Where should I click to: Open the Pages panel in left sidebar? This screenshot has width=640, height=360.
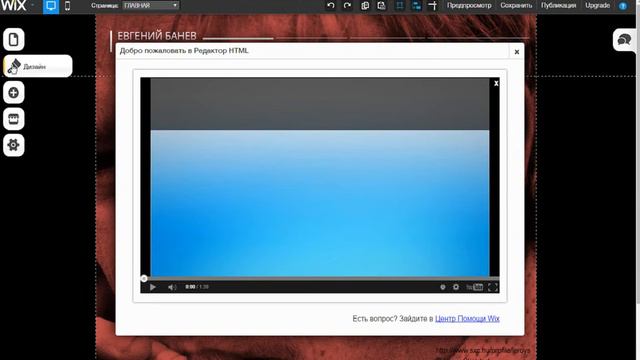coord(13,40)
